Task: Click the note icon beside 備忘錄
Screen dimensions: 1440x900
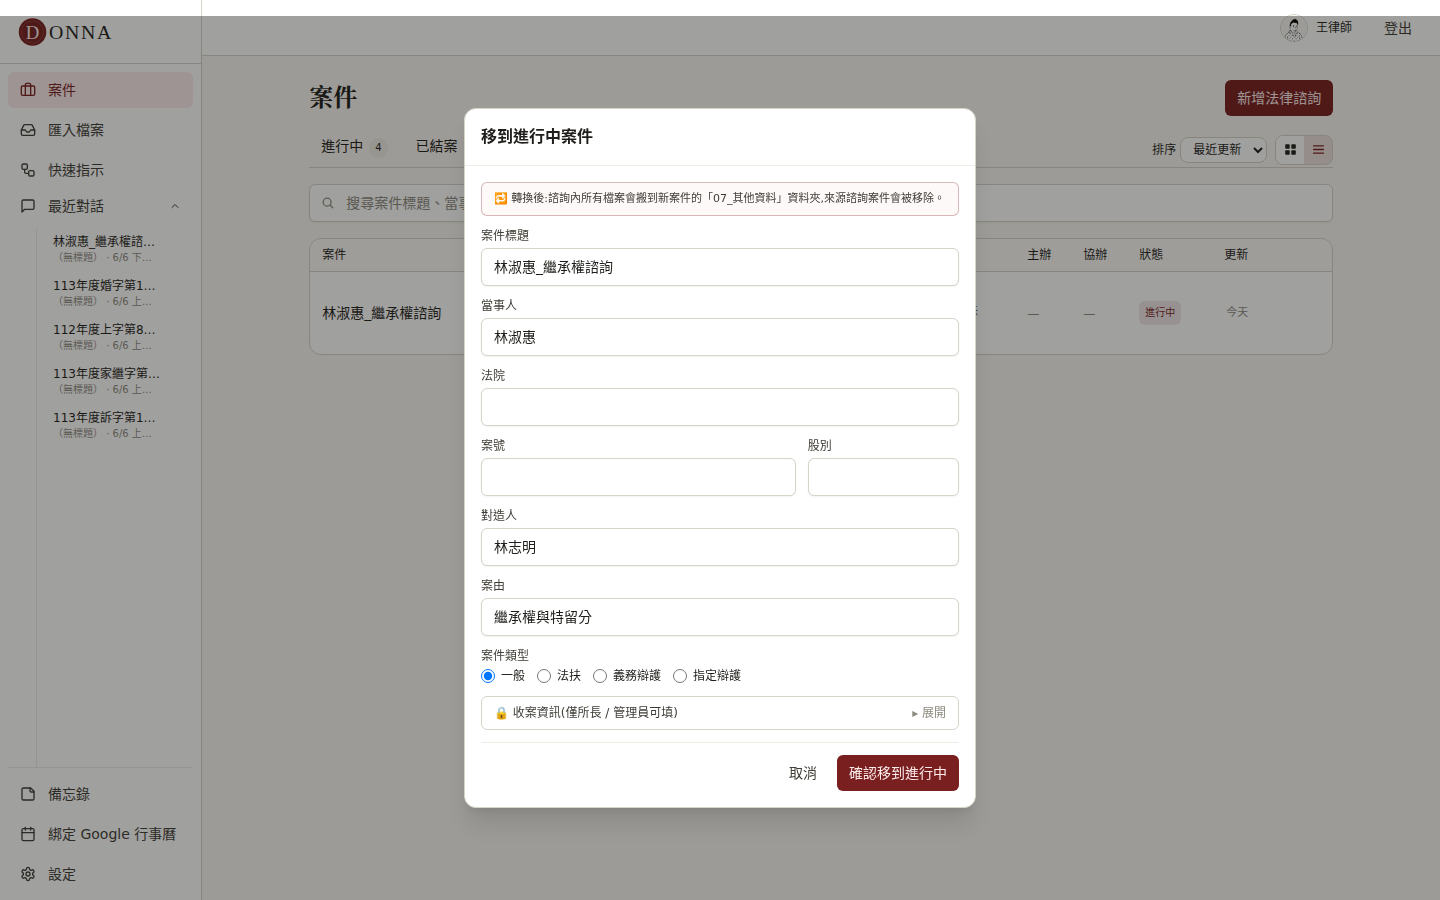Action: [x=28, y=794]
